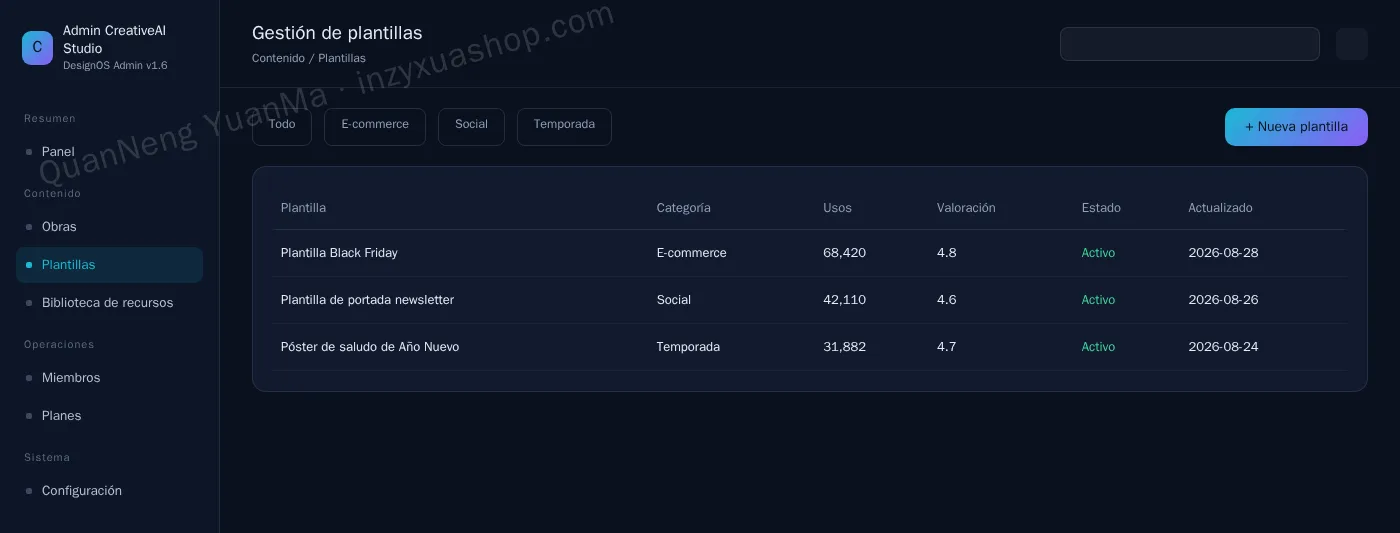The height and width of the screenshot is (533, 1400).
Task: Open Biblioteca de recursos
Action: (x=109, y=303)
